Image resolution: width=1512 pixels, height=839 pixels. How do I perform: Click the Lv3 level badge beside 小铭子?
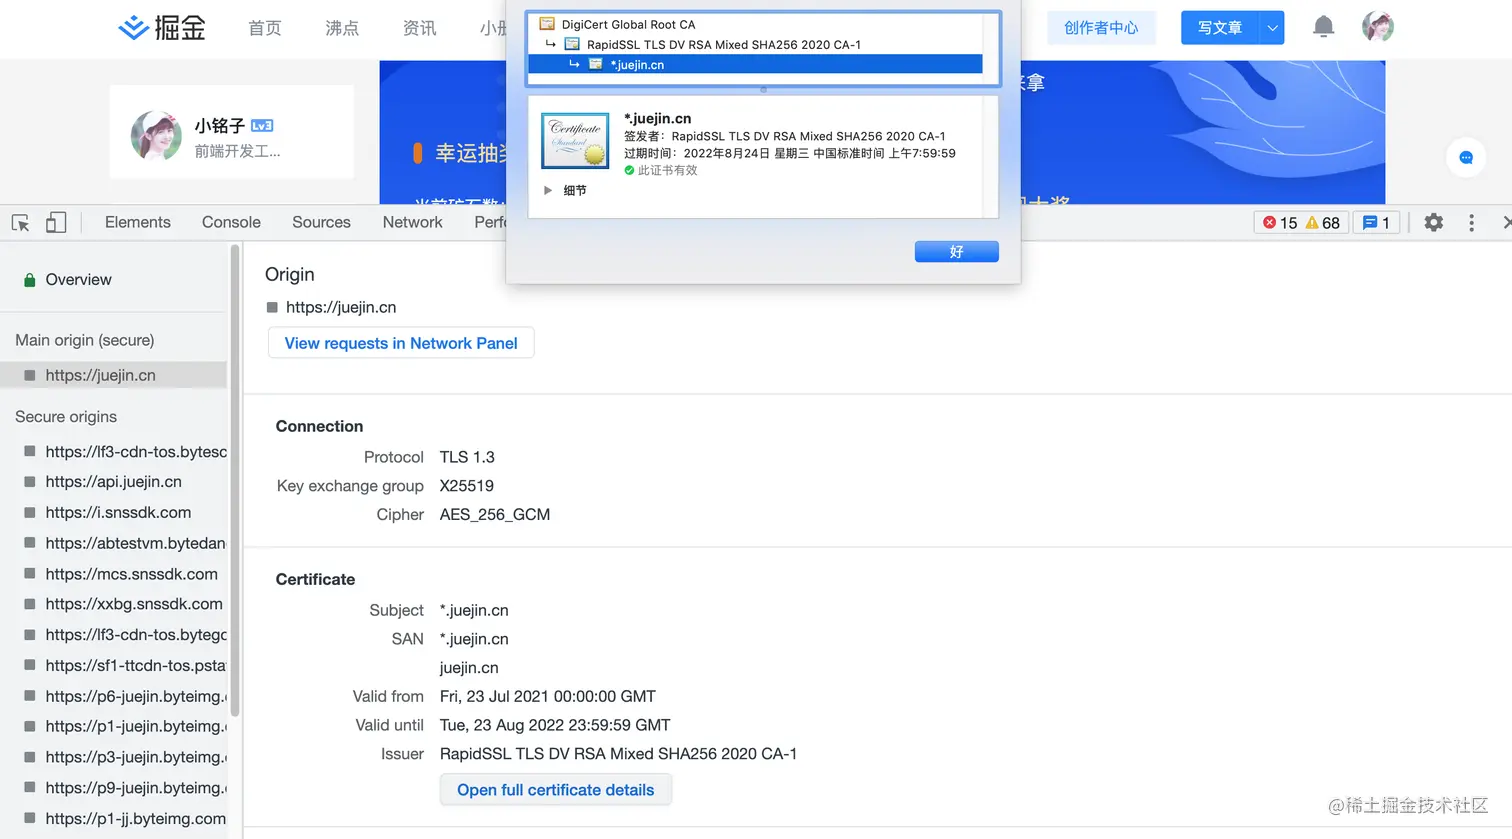262,126
